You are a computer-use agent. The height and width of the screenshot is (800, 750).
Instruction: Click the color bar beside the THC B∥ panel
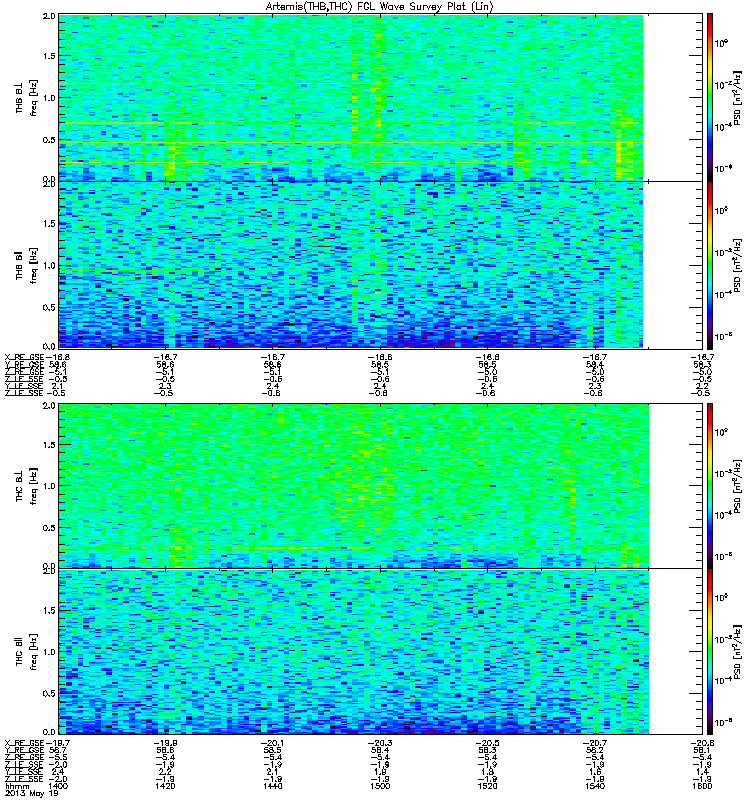709,652
